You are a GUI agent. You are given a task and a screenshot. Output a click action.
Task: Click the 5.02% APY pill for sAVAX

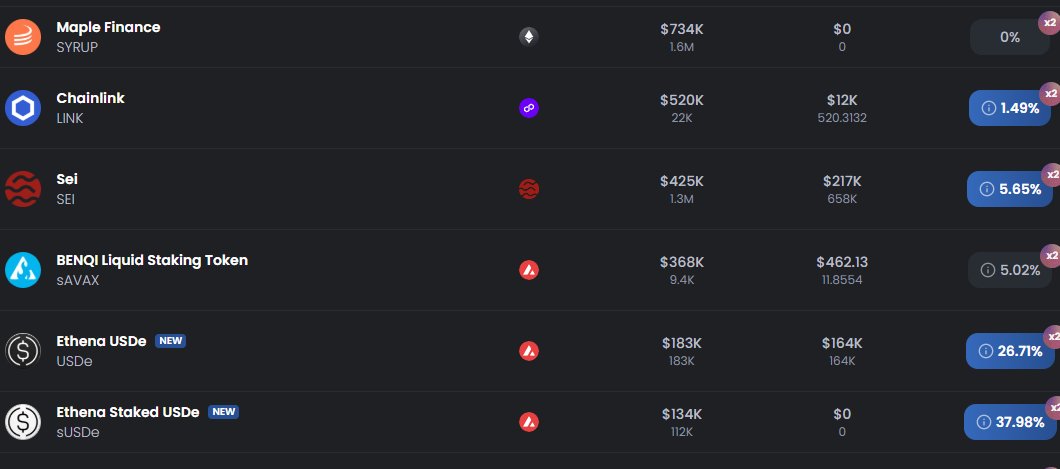point(1010,270)
